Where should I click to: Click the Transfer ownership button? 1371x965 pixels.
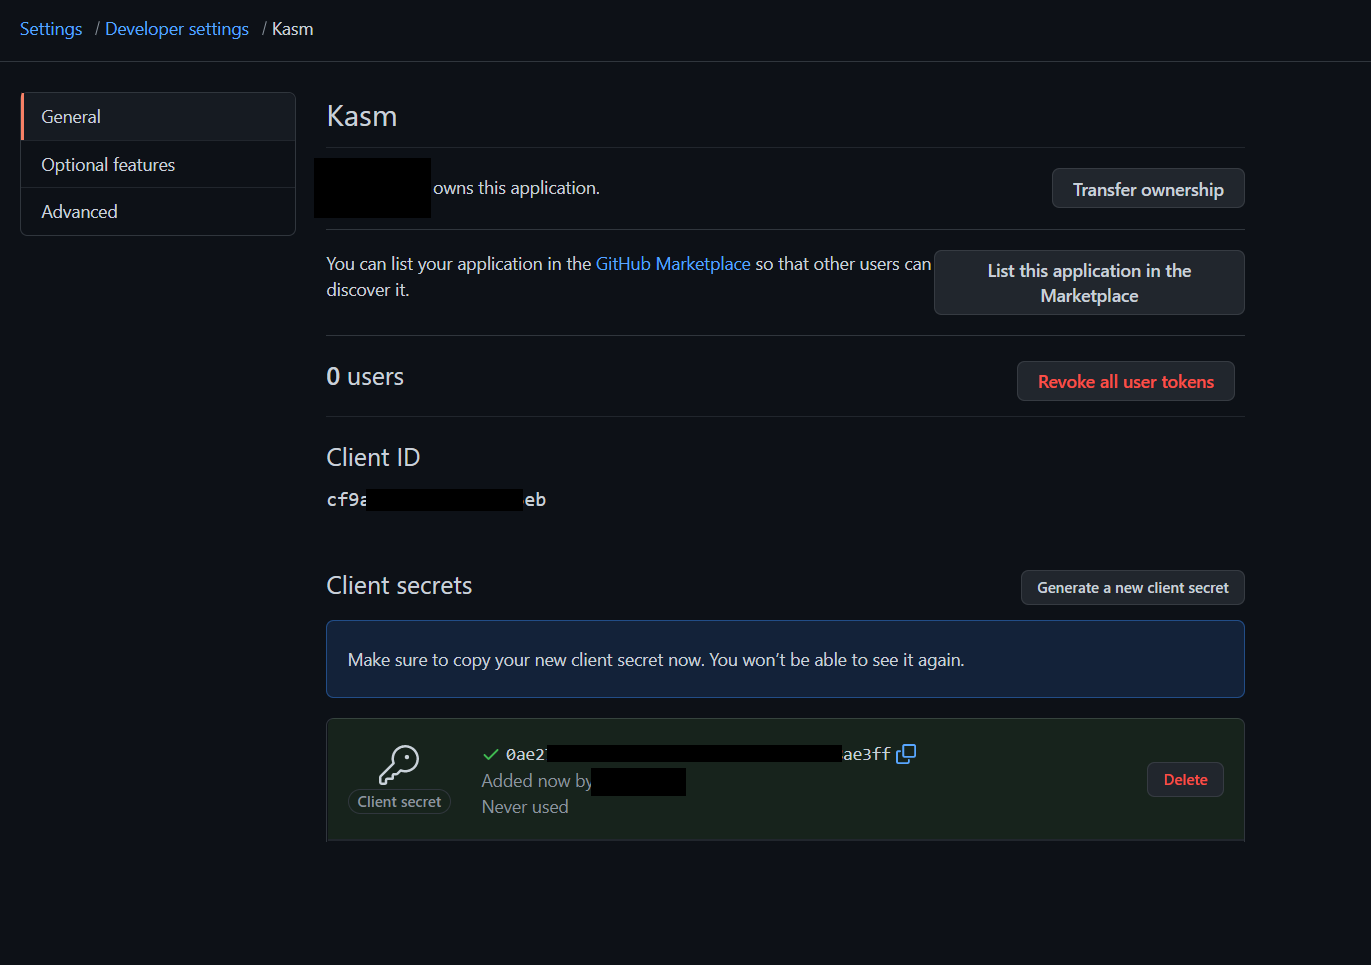click(1147, 188)
